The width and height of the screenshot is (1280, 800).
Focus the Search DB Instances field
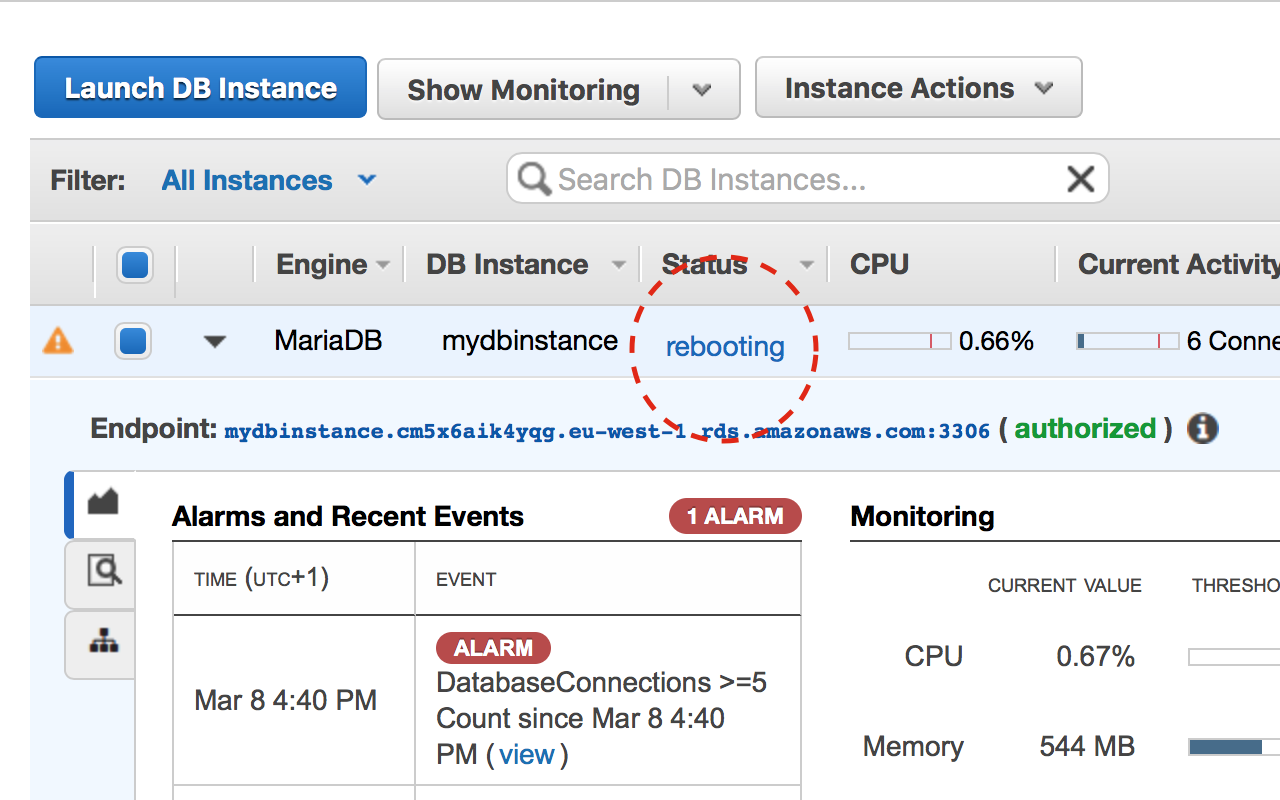807,179
